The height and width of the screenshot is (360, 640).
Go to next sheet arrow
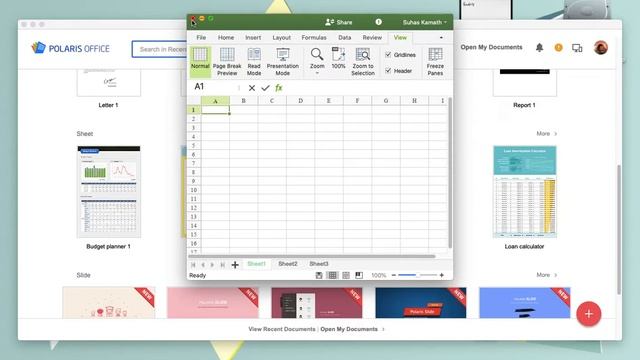coord(212,265)
